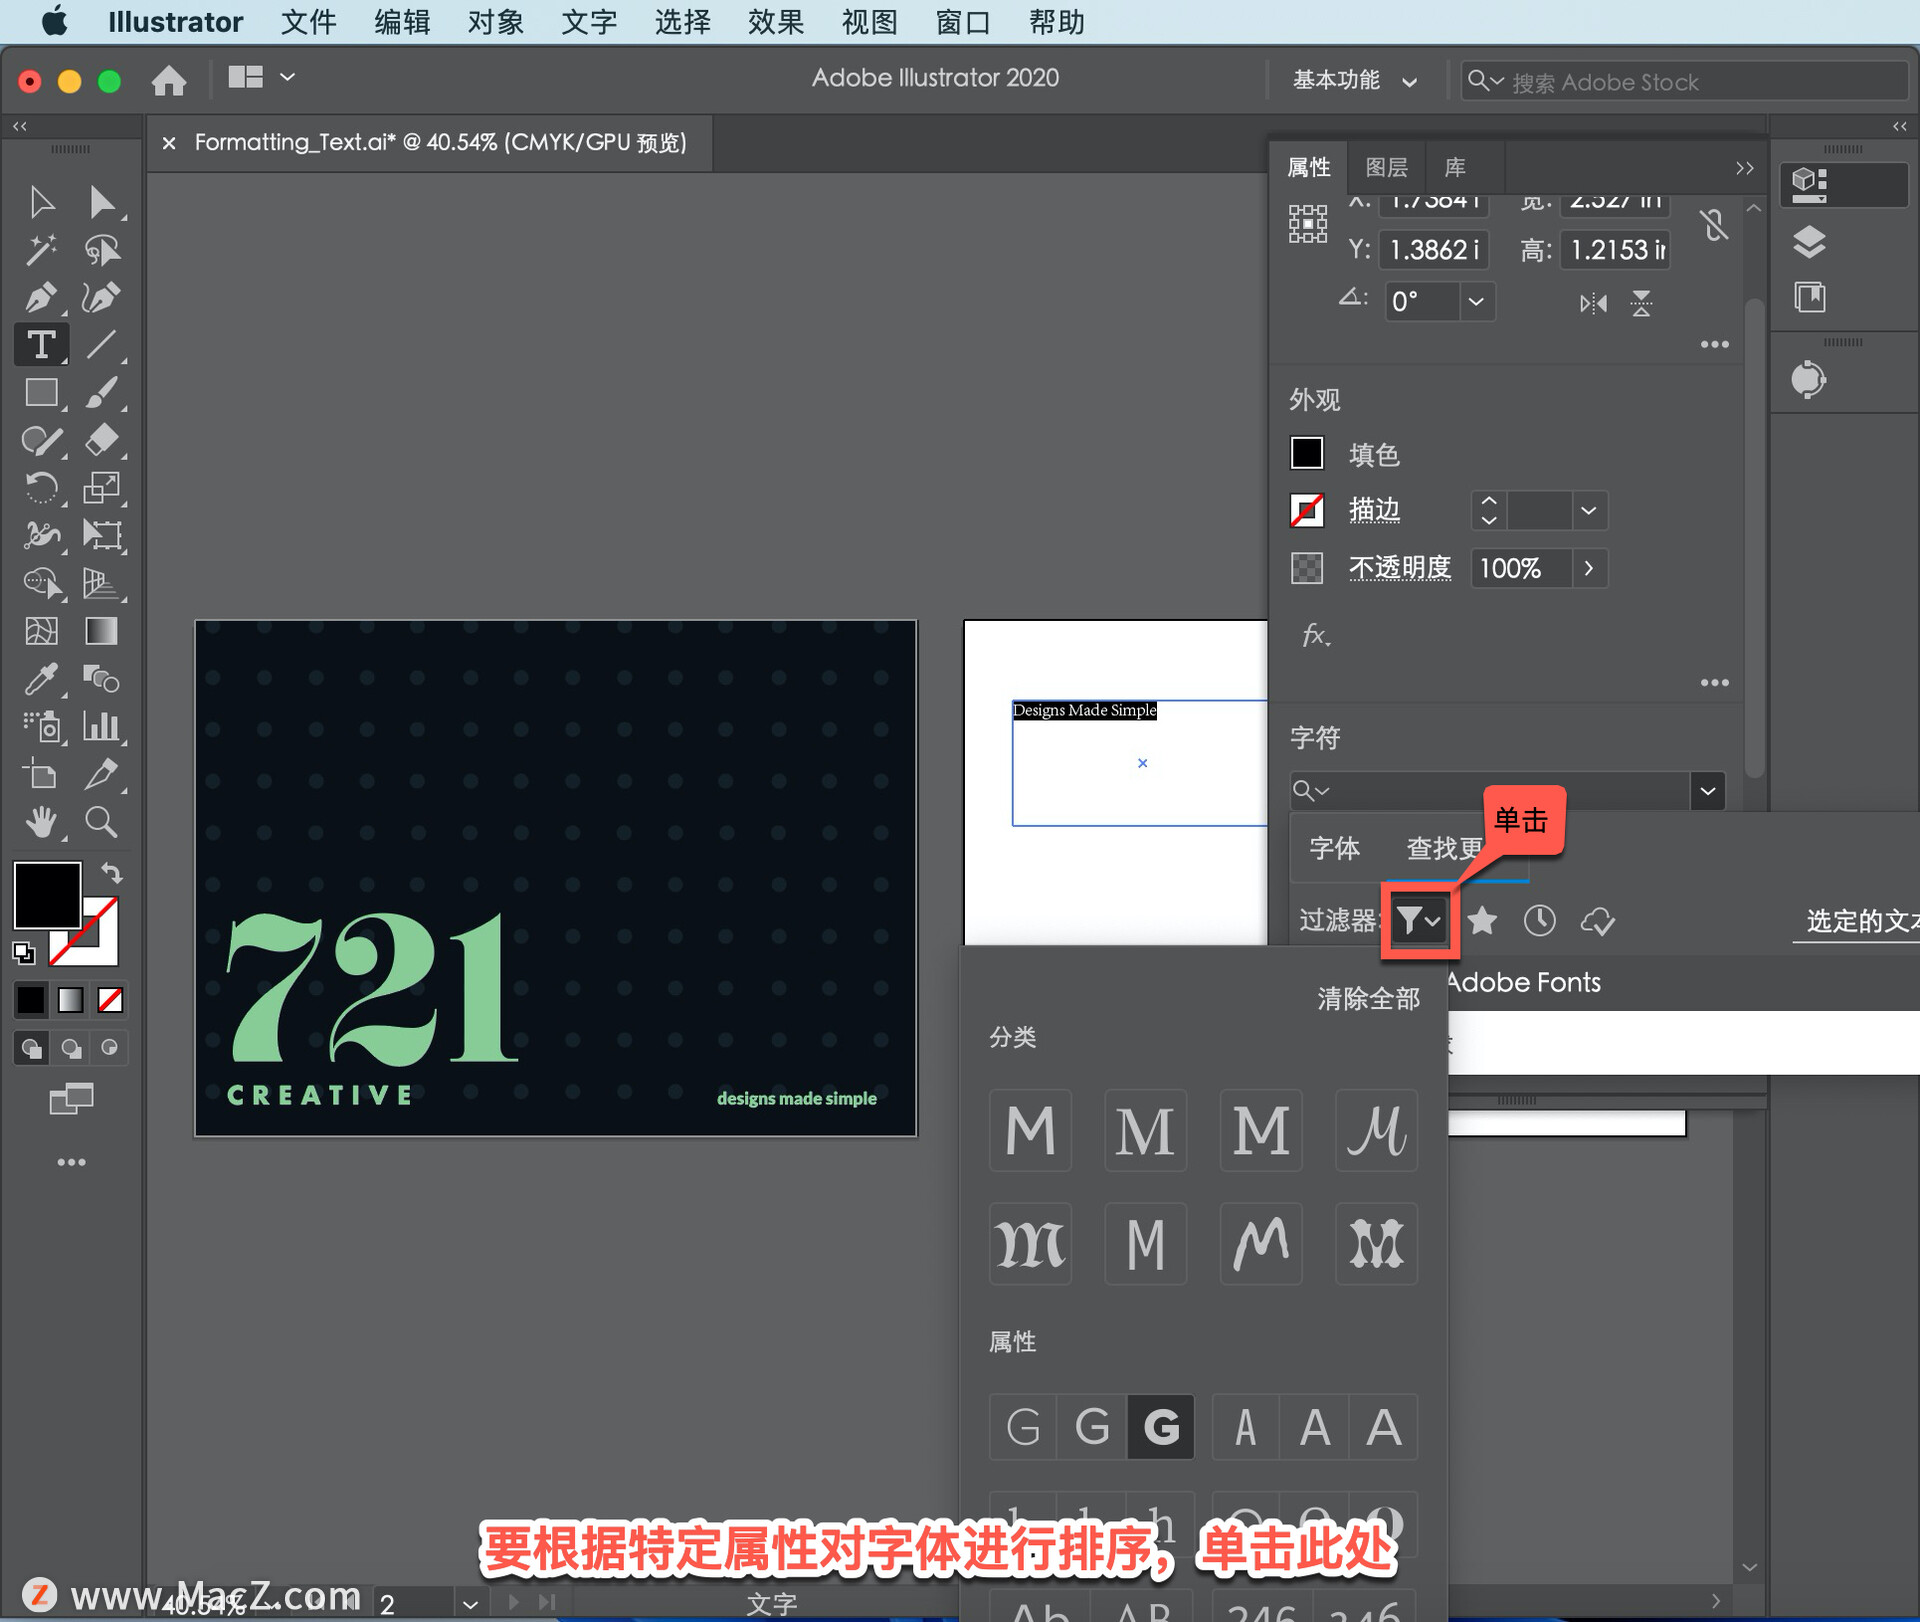
Task: Select the Line Segment tool
Action: [x=101, y=345]
